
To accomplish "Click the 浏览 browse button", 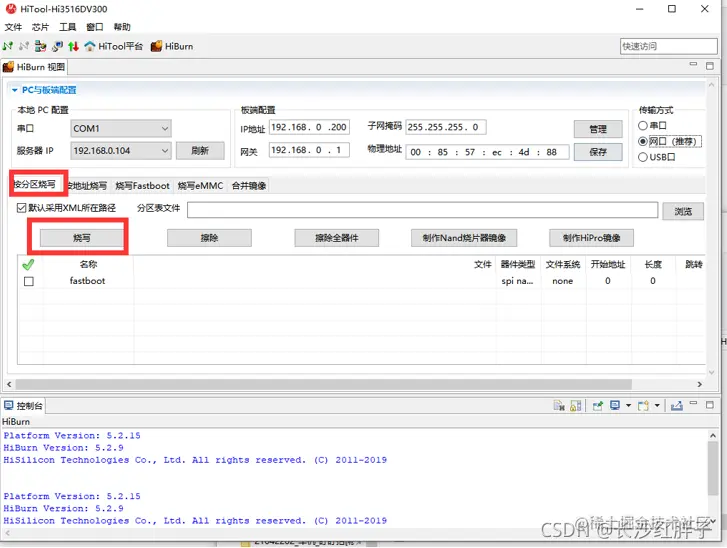I will click(x=683, y=211).
